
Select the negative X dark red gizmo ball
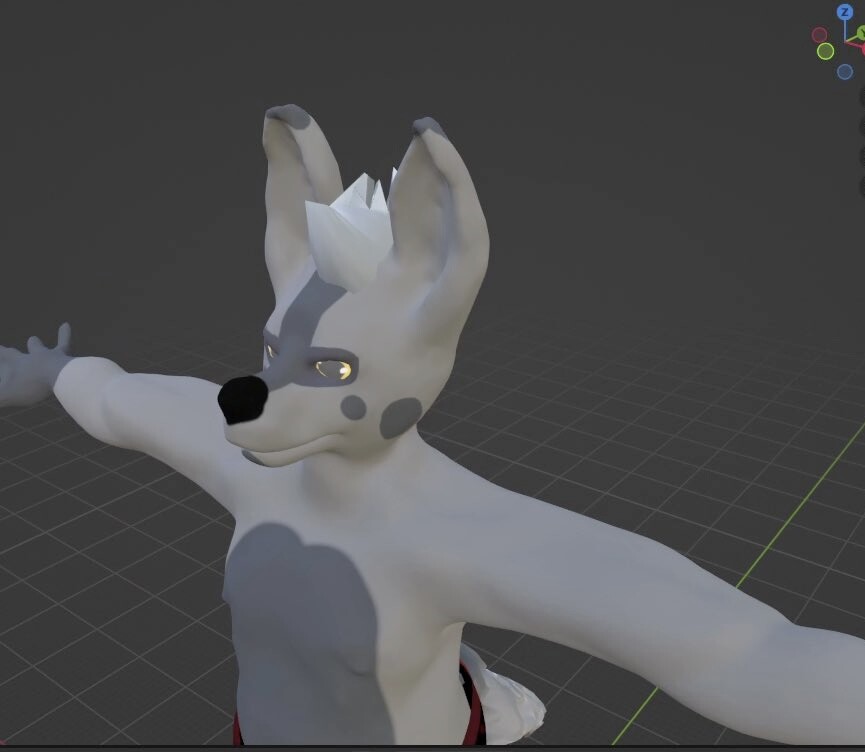click(820, 35)
